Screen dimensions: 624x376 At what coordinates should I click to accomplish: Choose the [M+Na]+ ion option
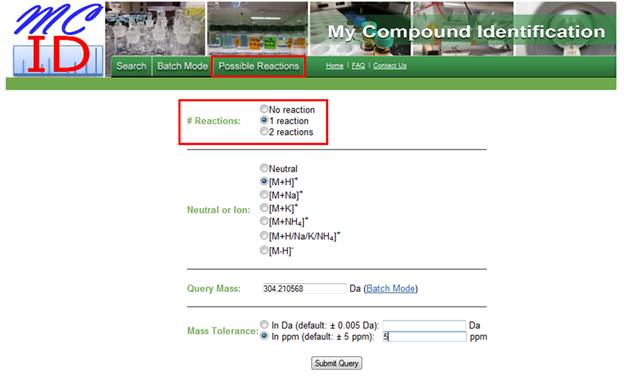264,194
